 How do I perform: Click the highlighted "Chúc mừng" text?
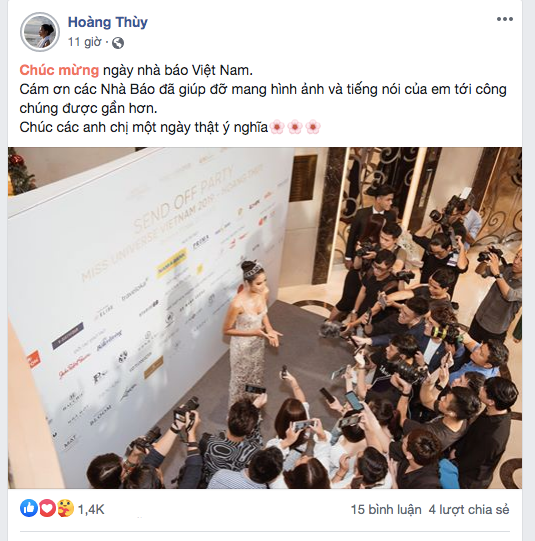(59, 70)
